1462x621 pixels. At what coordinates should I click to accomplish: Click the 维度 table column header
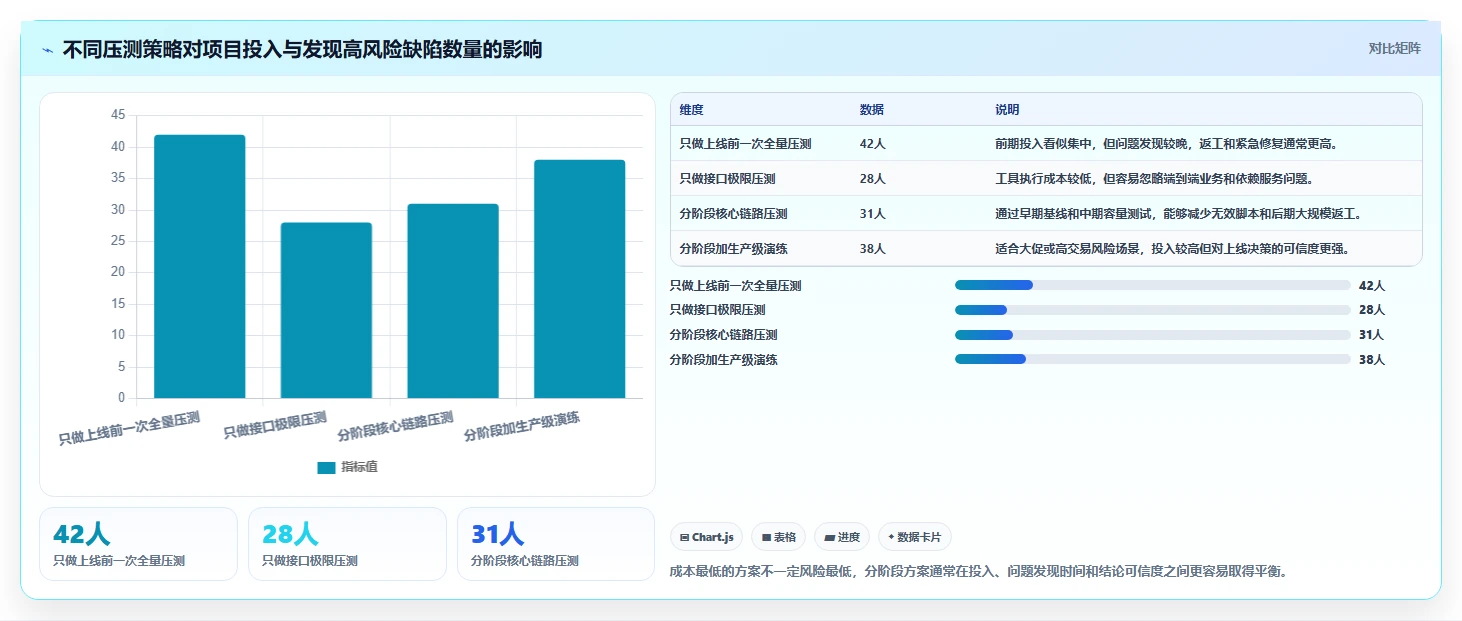(691, 110)
